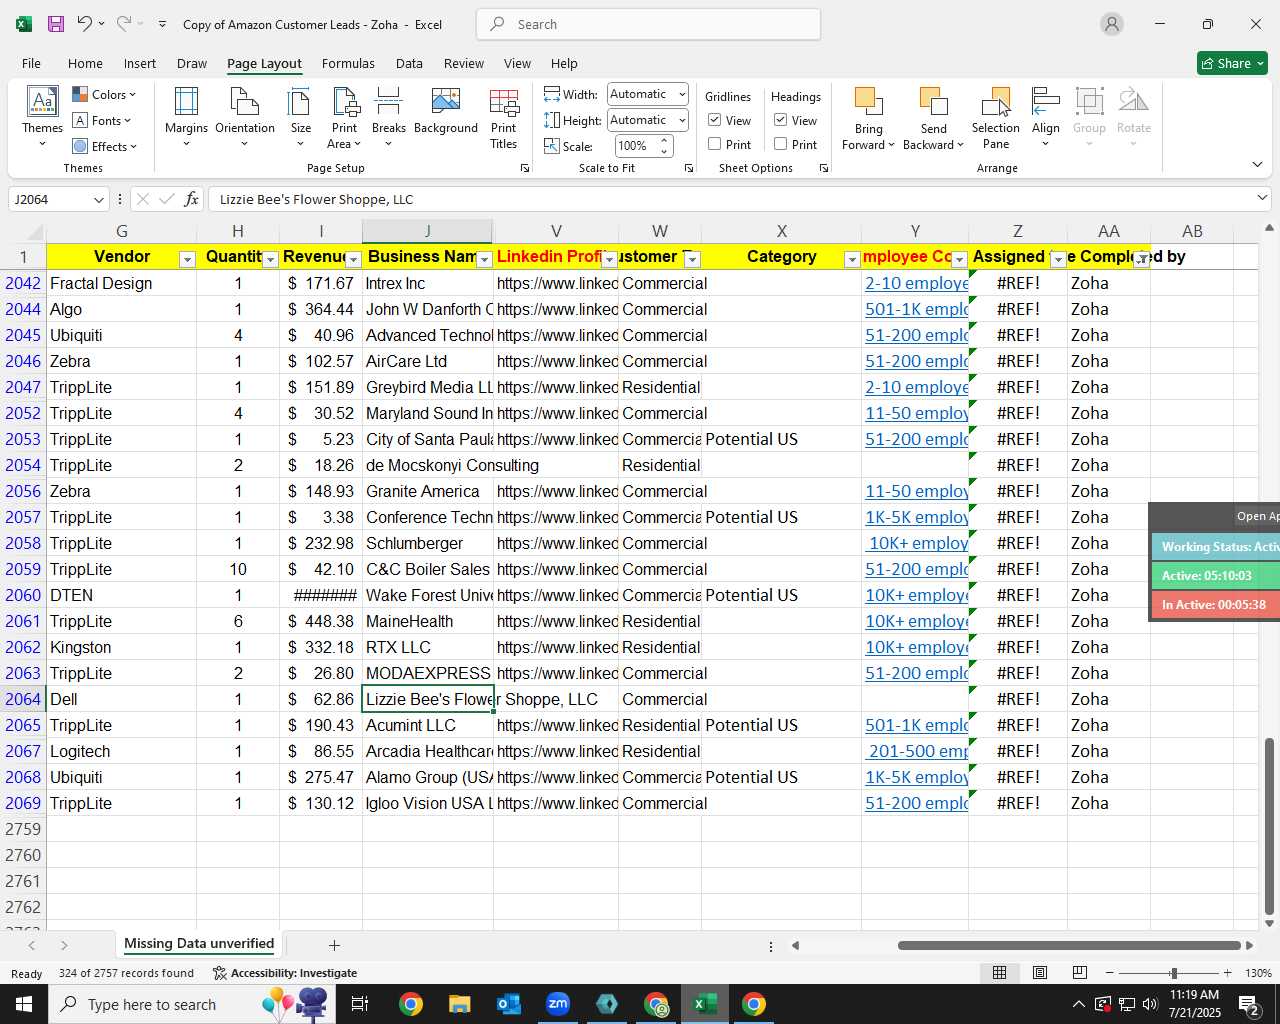Select the Schlumberger business name cell
The width and height of the screenshot is (1280, 1024).
pos(428,543)
